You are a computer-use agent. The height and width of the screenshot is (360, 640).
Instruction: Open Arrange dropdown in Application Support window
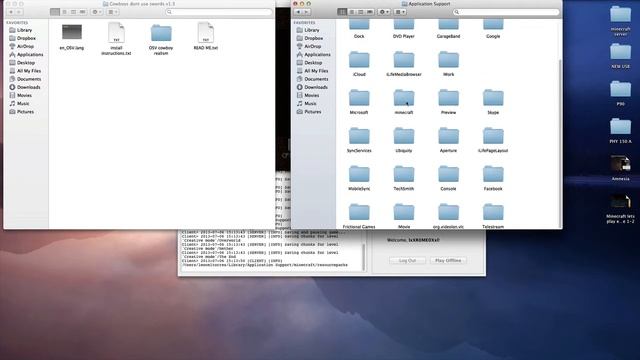400,12
